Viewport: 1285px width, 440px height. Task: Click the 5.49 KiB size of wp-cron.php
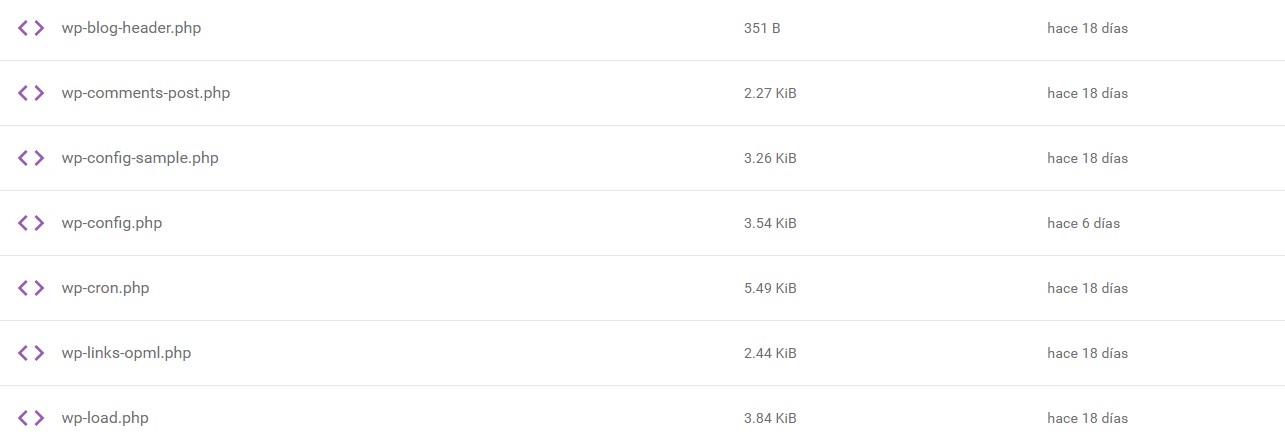tap(770, 288)
